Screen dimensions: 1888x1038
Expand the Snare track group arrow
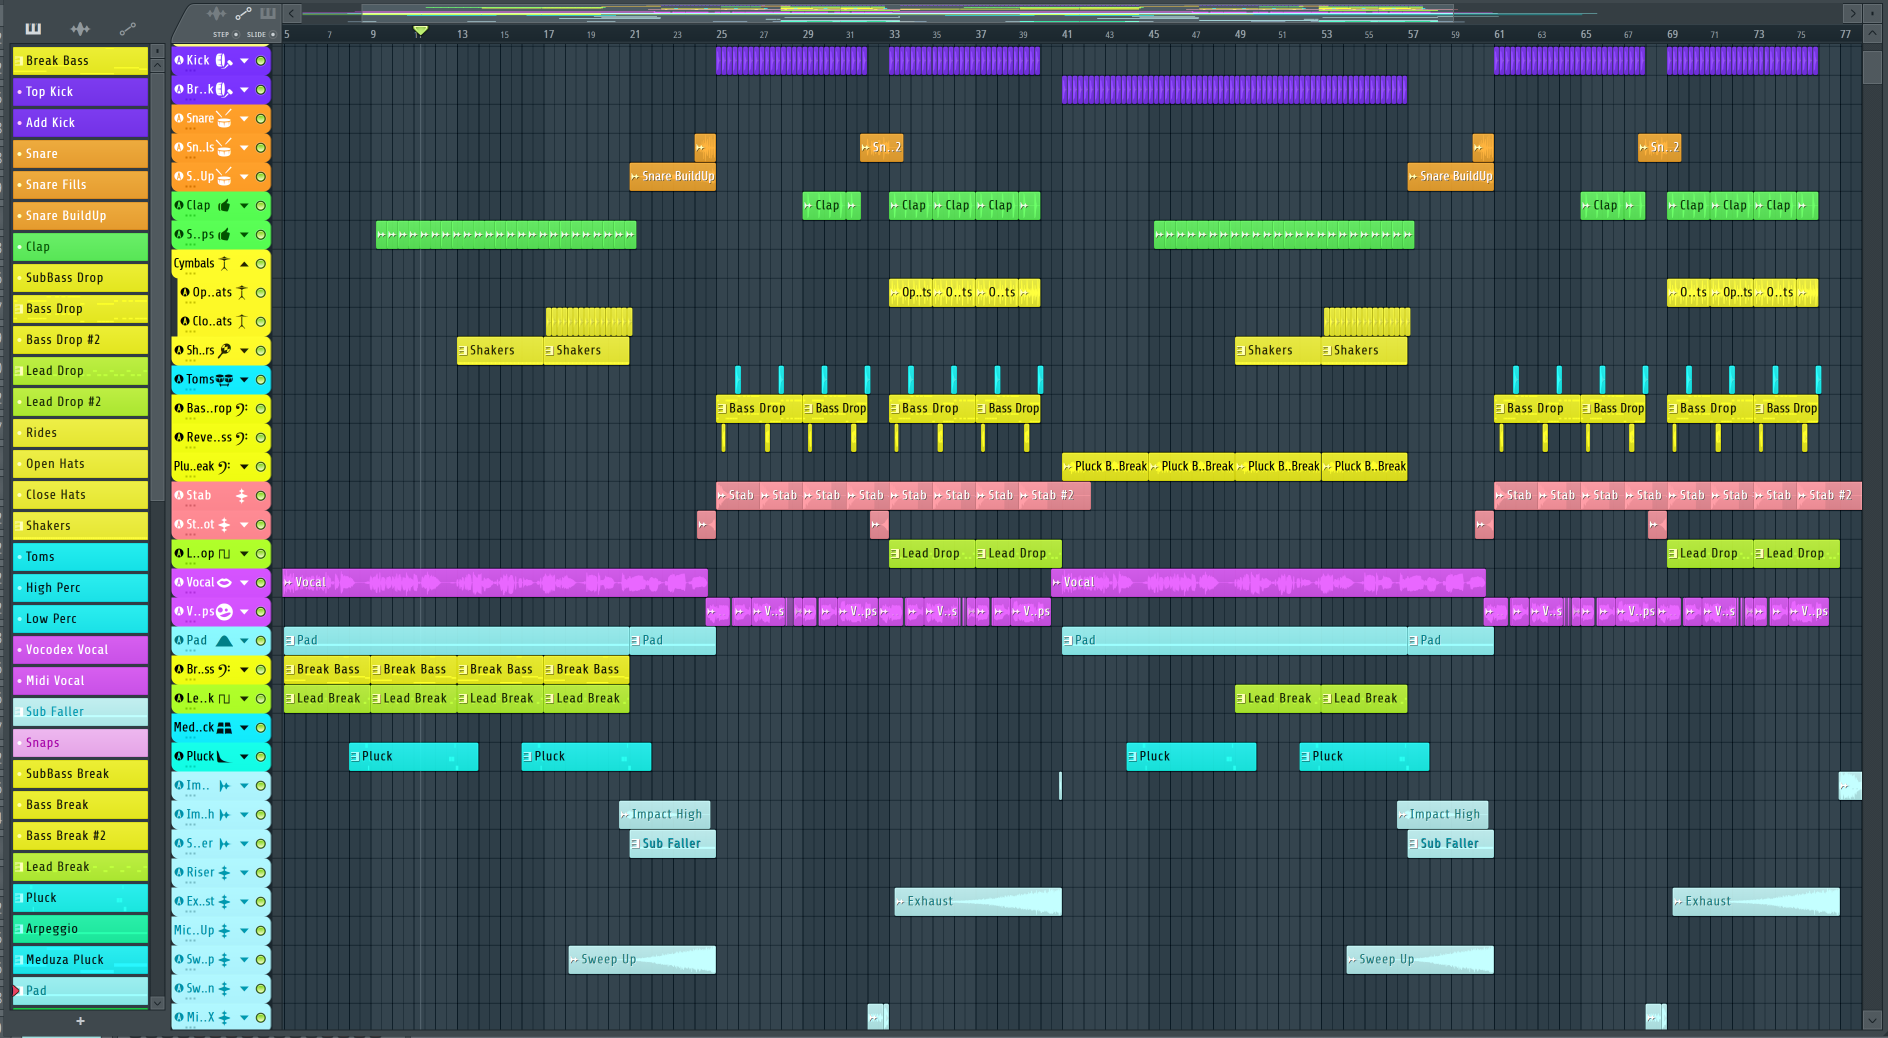point(244,118)
